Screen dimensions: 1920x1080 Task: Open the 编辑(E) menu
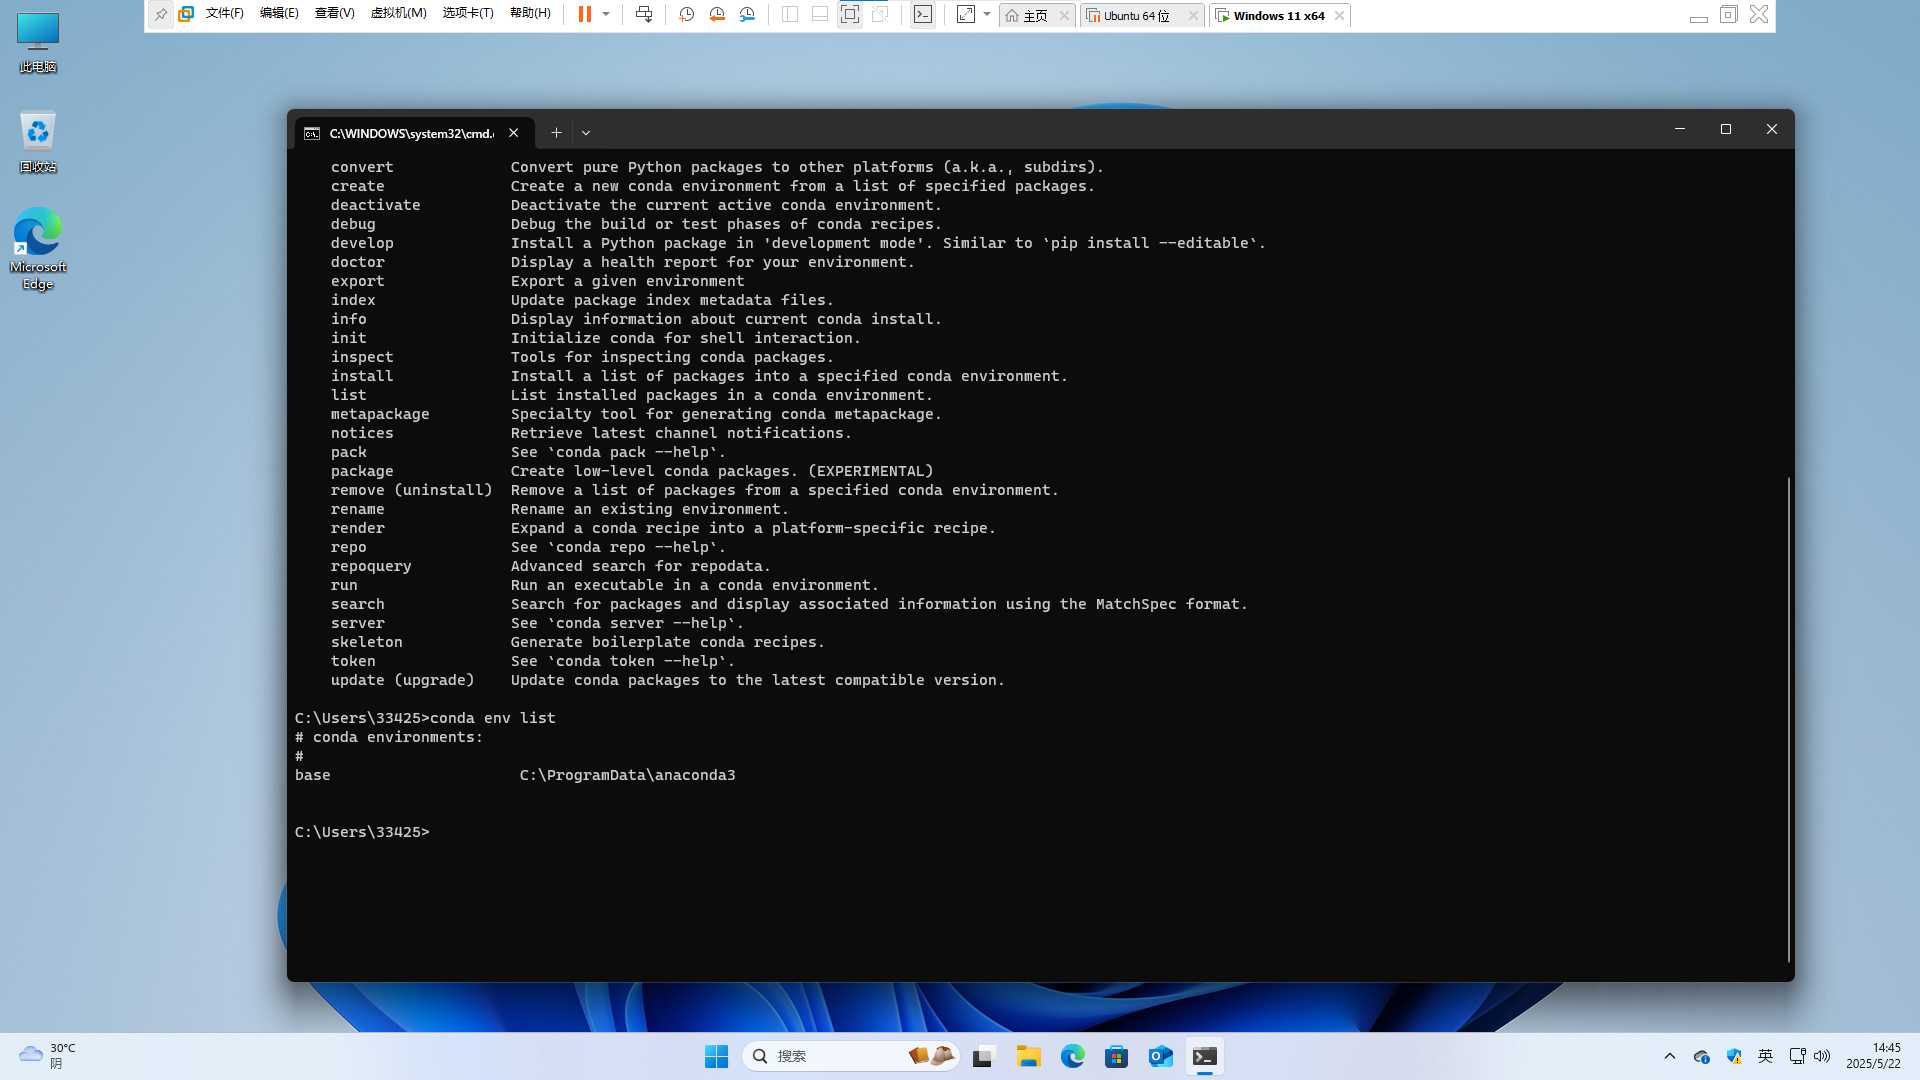coord(279,14)
